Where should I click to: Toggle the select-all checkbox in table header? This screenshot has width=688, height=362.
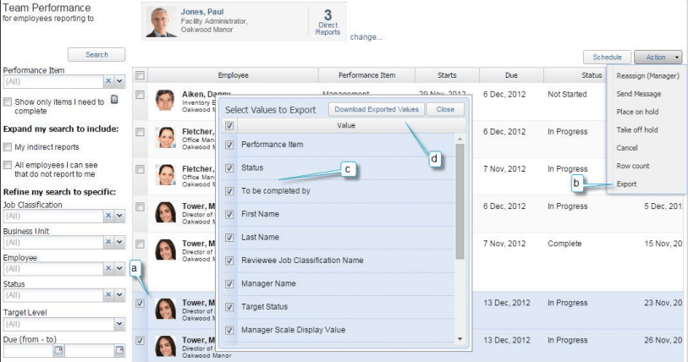click(x=140, y=75)
